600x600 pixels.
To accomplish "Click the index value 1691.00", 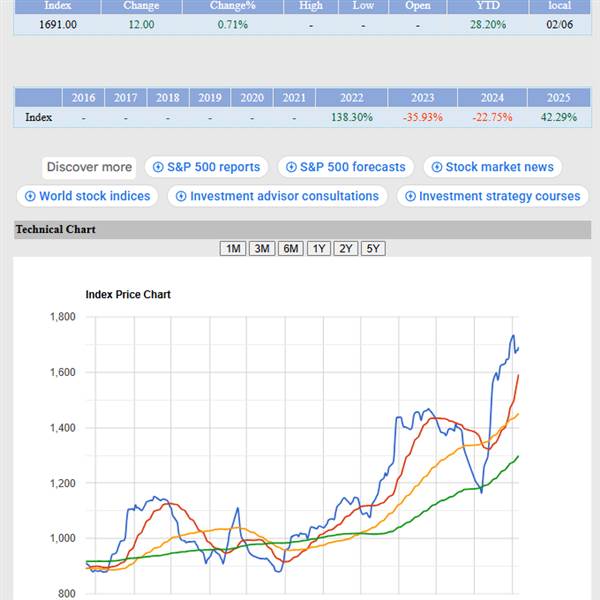I will pos(58,25).
